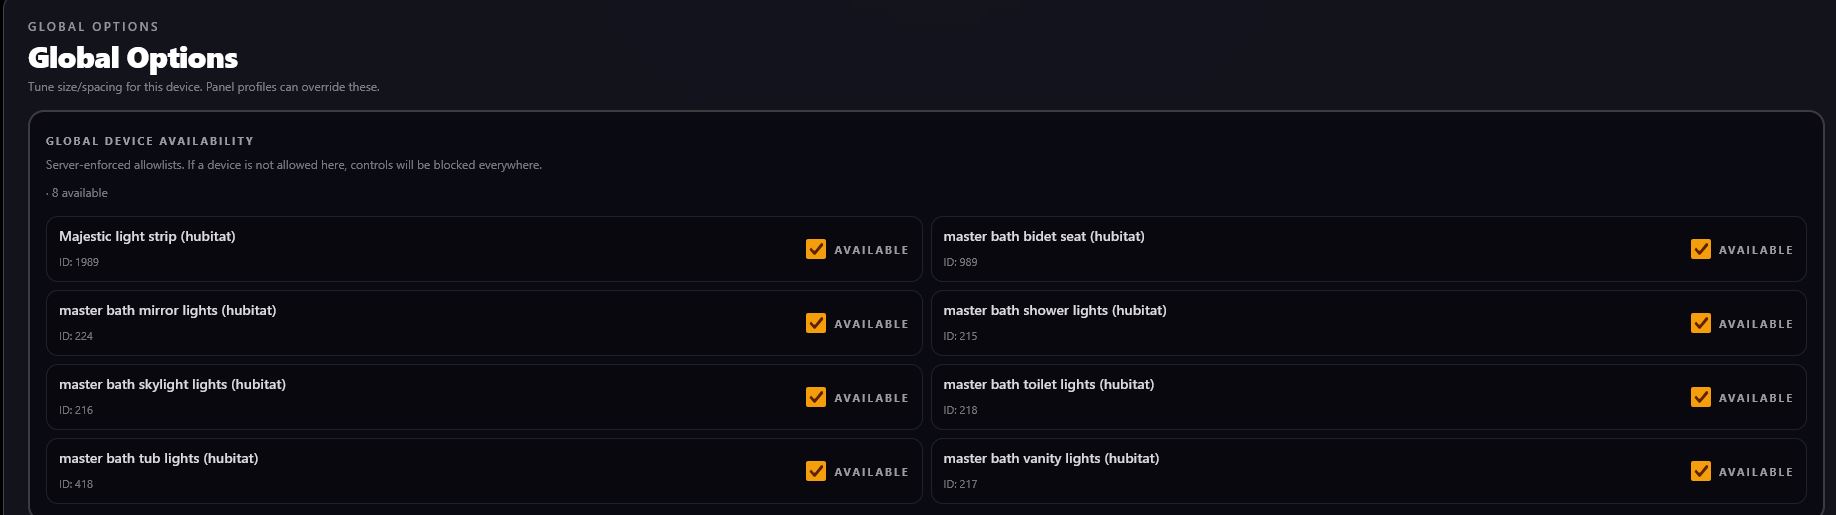Click the Global Device Availability section title

149,141
